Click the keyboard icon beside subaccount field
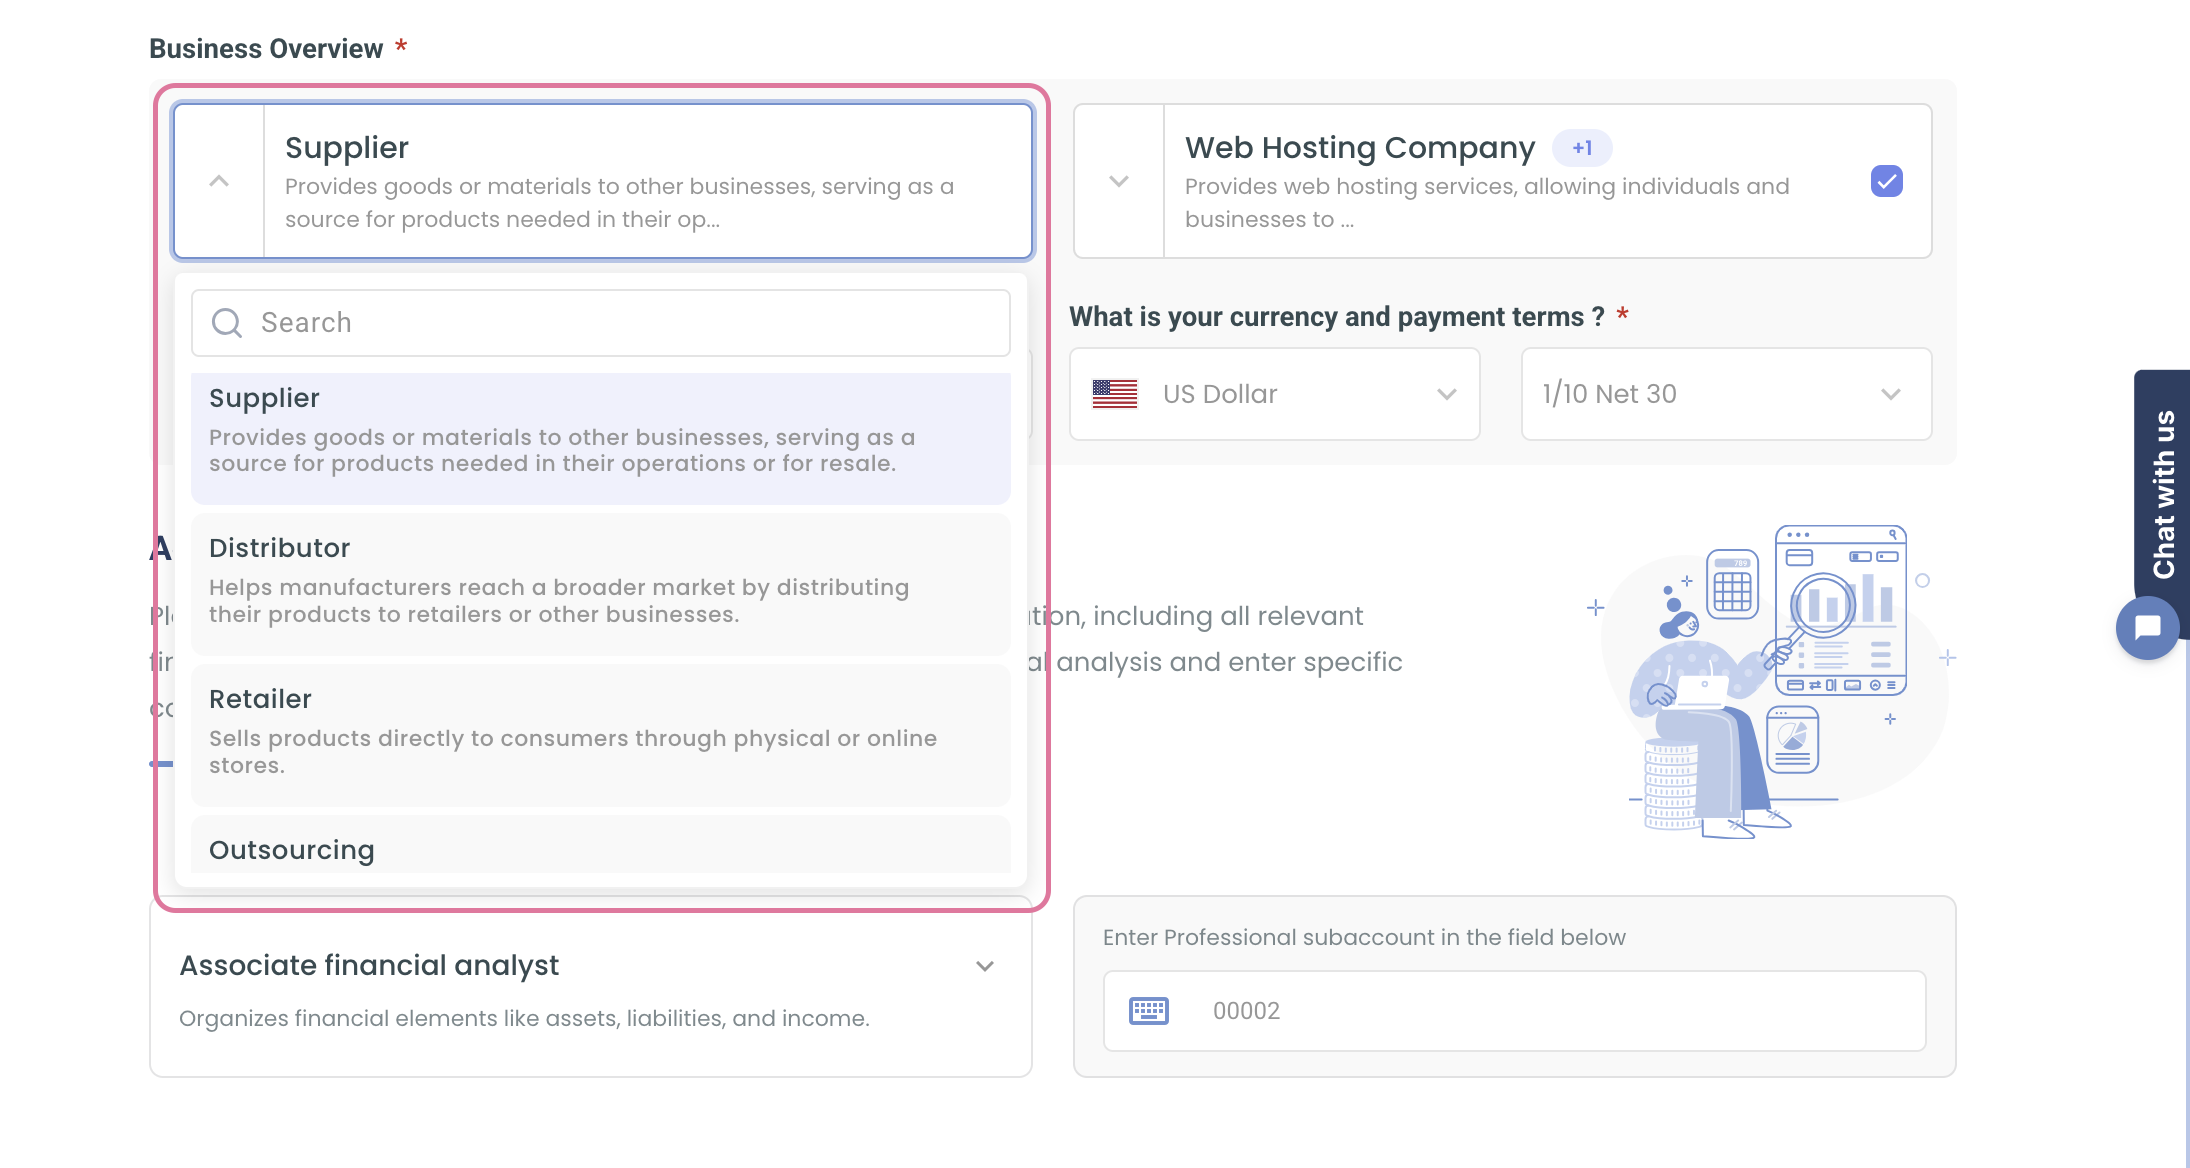Image resolution: width=2190 pixels, height=1168 pixels. (1148, 1011)
